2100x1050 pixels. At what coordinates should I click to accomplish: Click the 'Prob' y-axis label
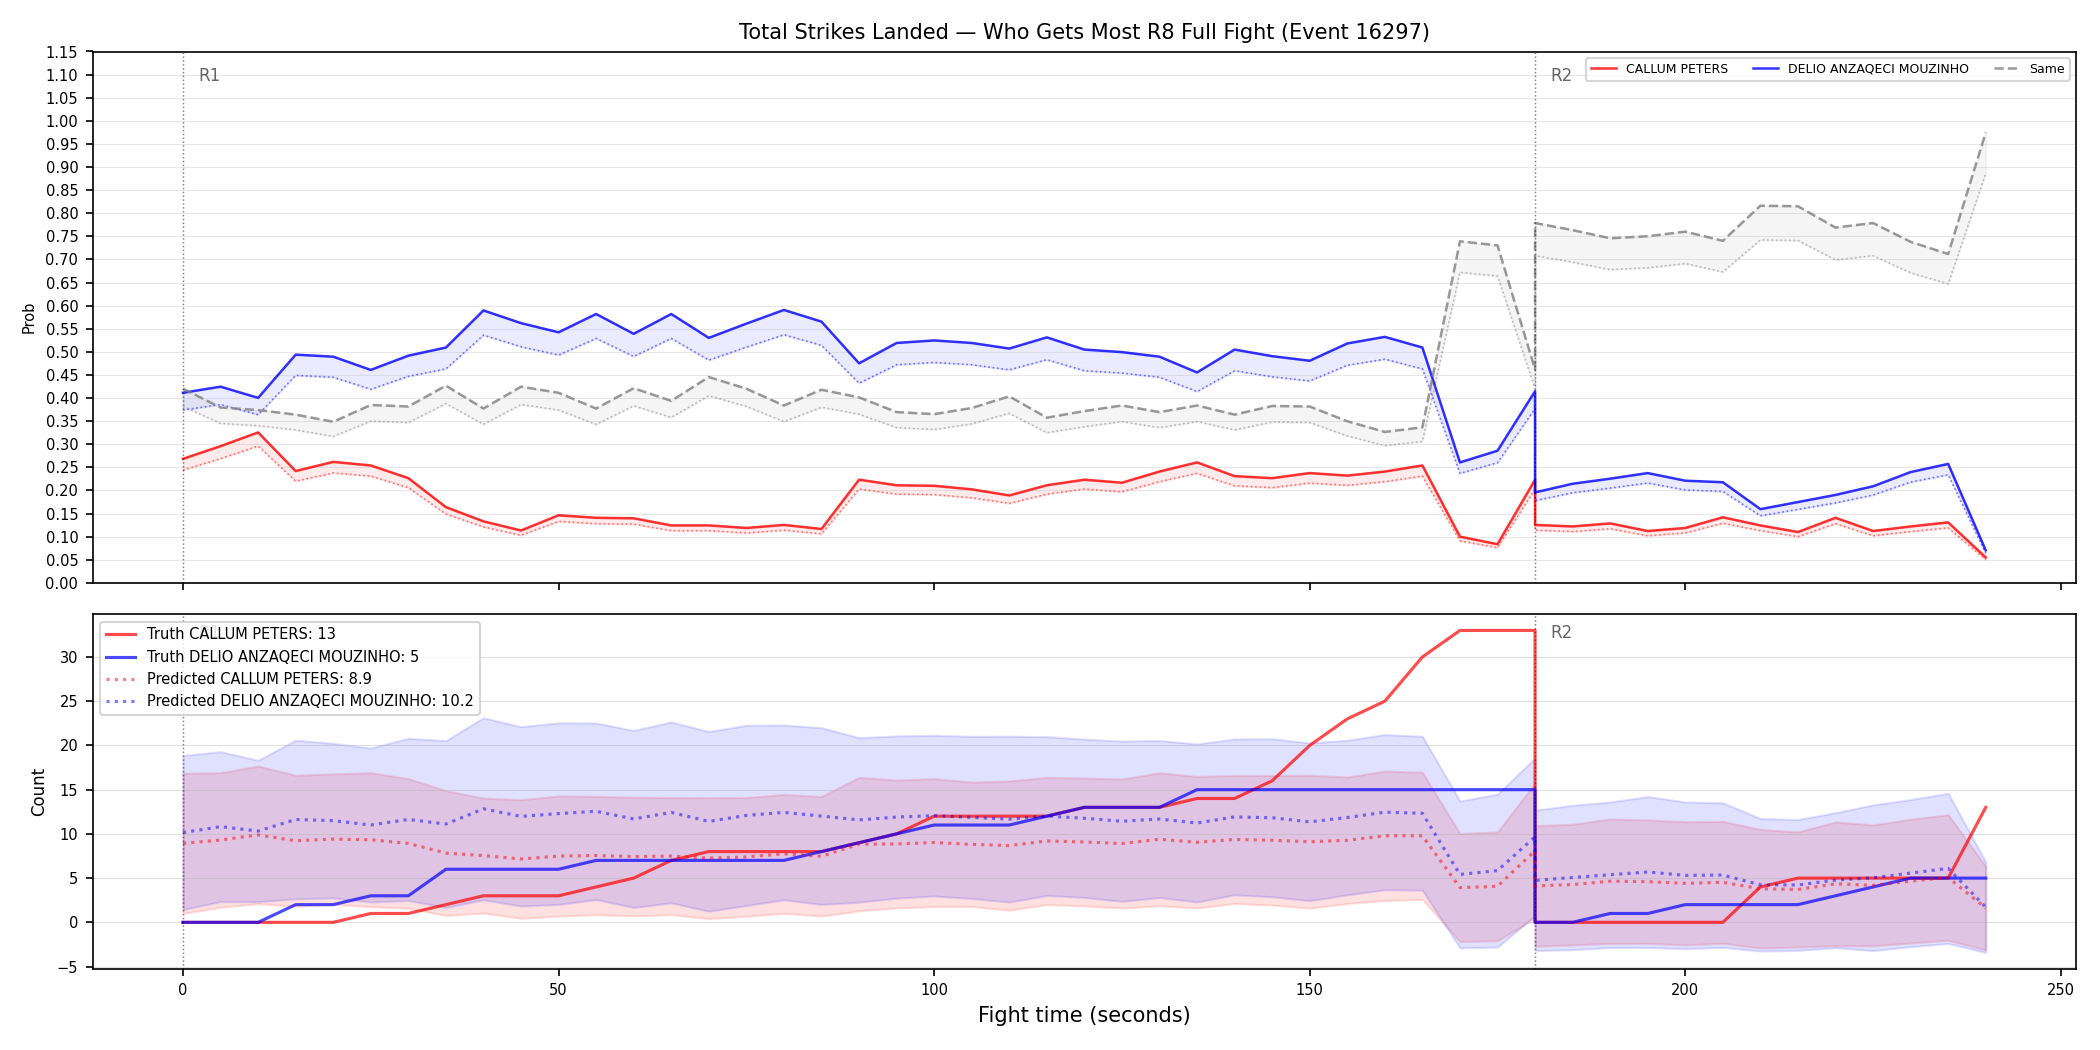click(x=29, y=318)
